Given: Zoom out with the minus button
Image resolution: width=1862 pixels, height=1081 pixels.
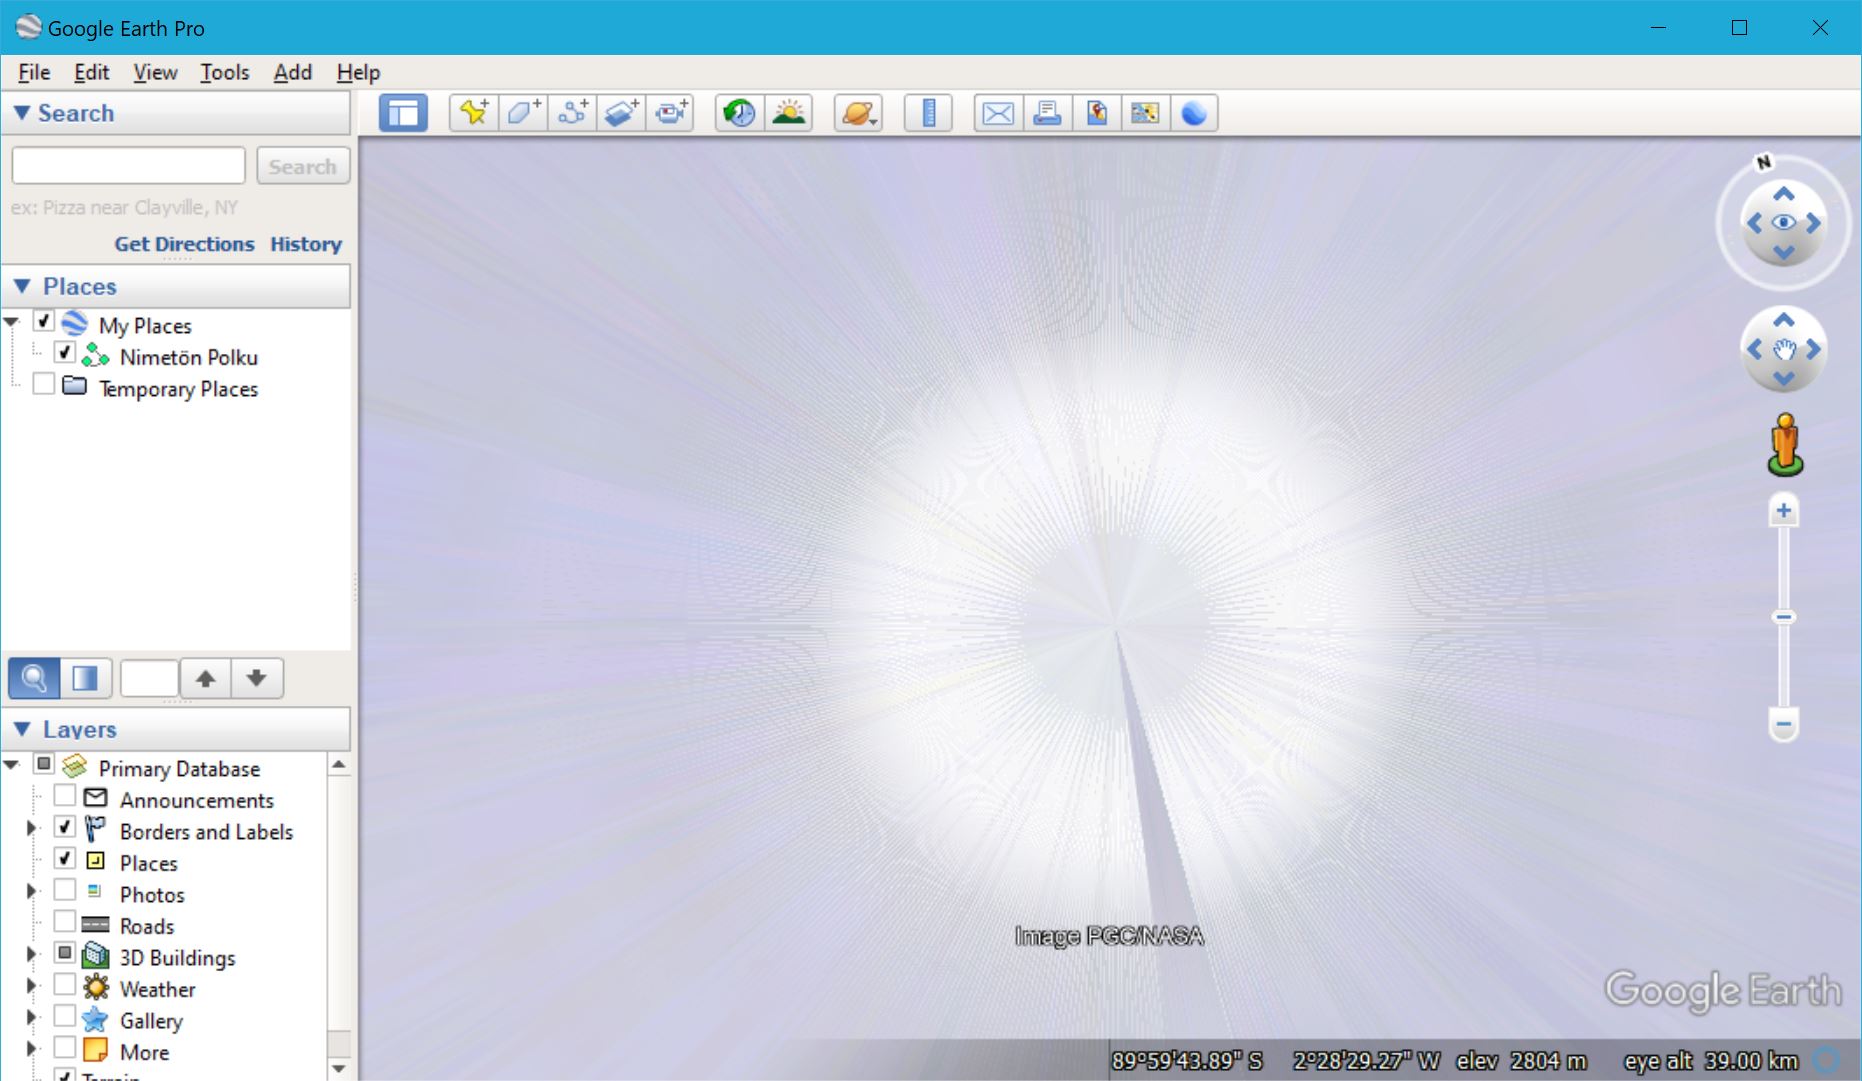Looking at the screenshot, I should click(1783, 724).
